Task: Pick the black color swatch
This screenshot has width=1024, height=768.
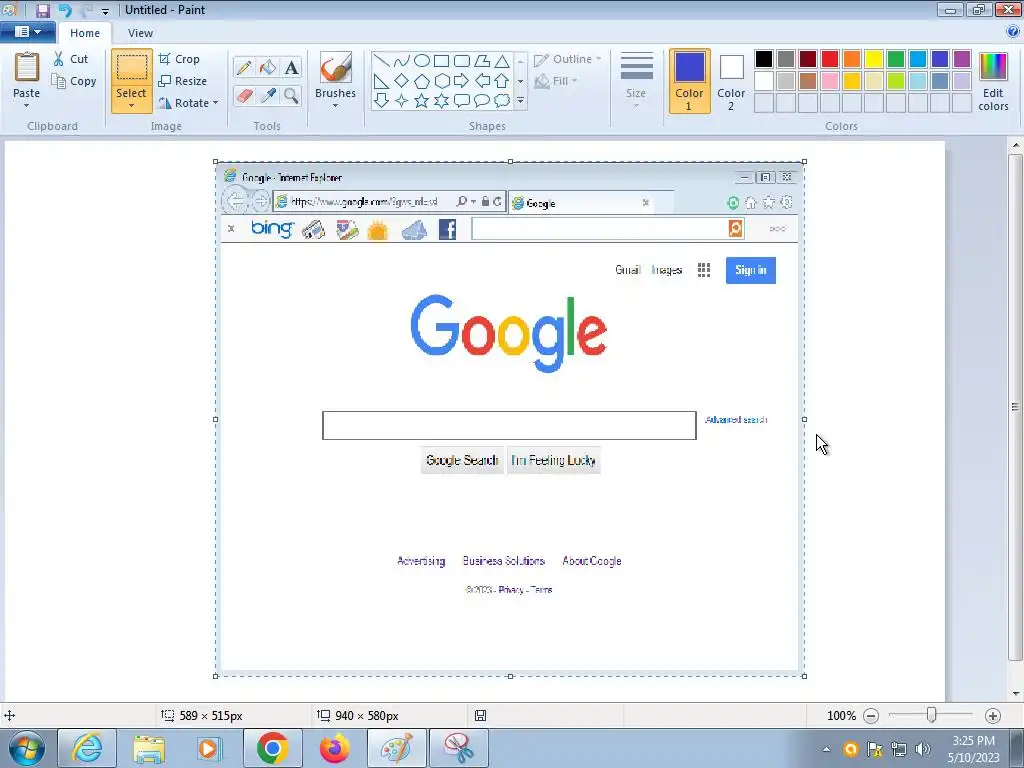Action: [x=764, y=59]
